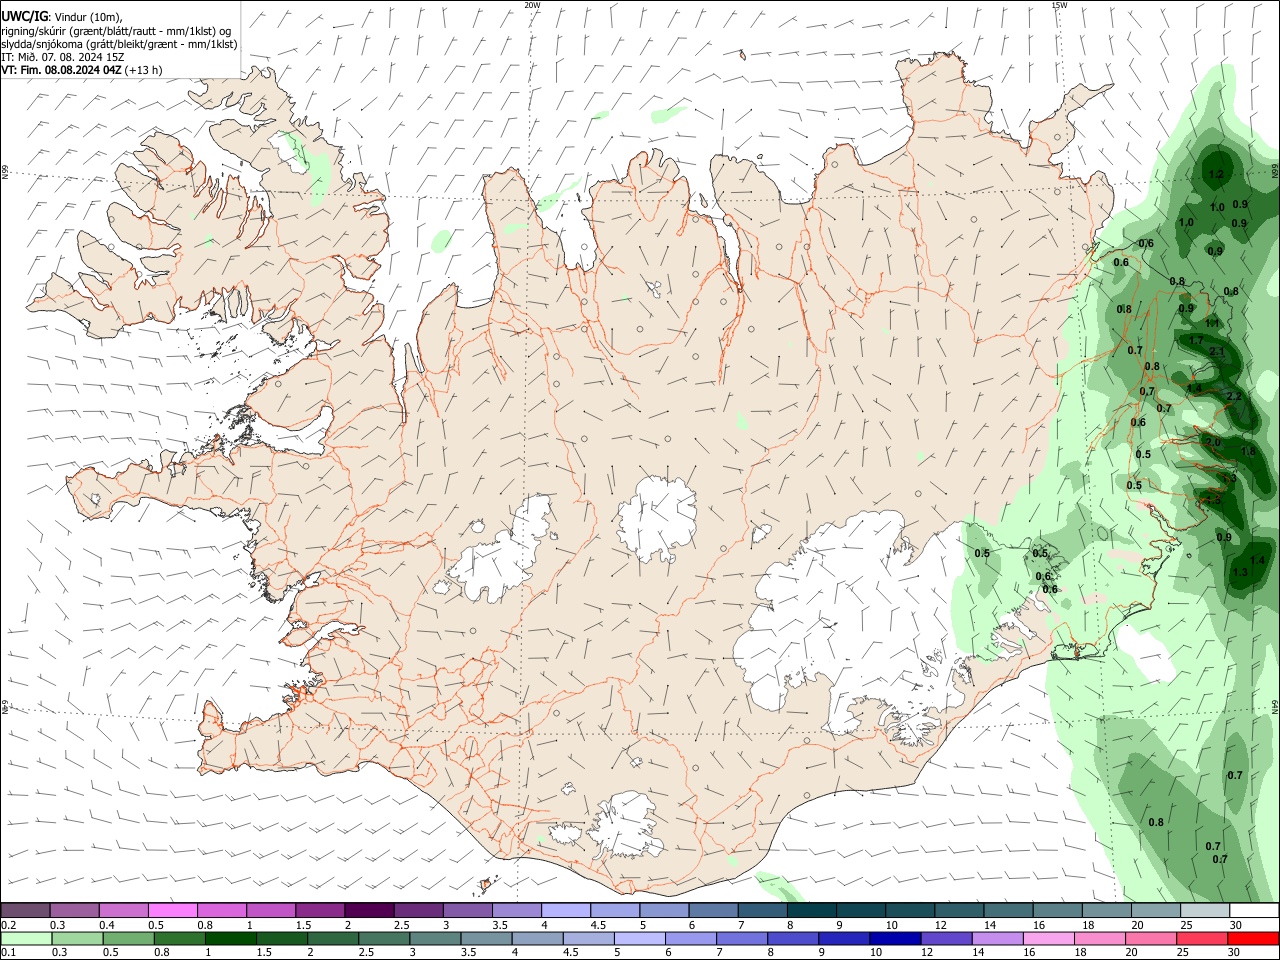Click the white 30 swatch in upper legend row
1280x960 pixels.
1255,910
